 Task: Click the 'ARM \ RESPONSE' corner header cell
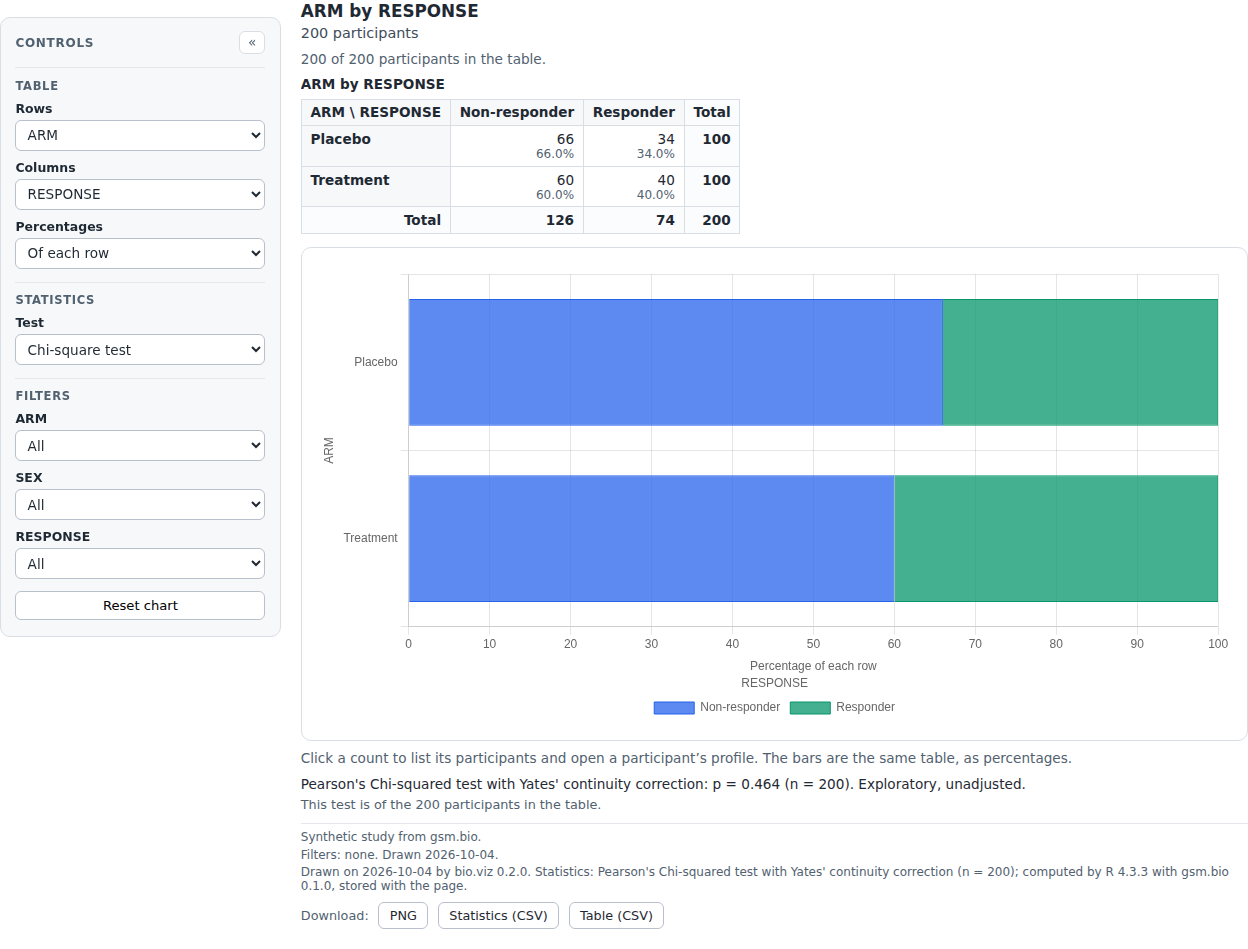click(376, 112)
